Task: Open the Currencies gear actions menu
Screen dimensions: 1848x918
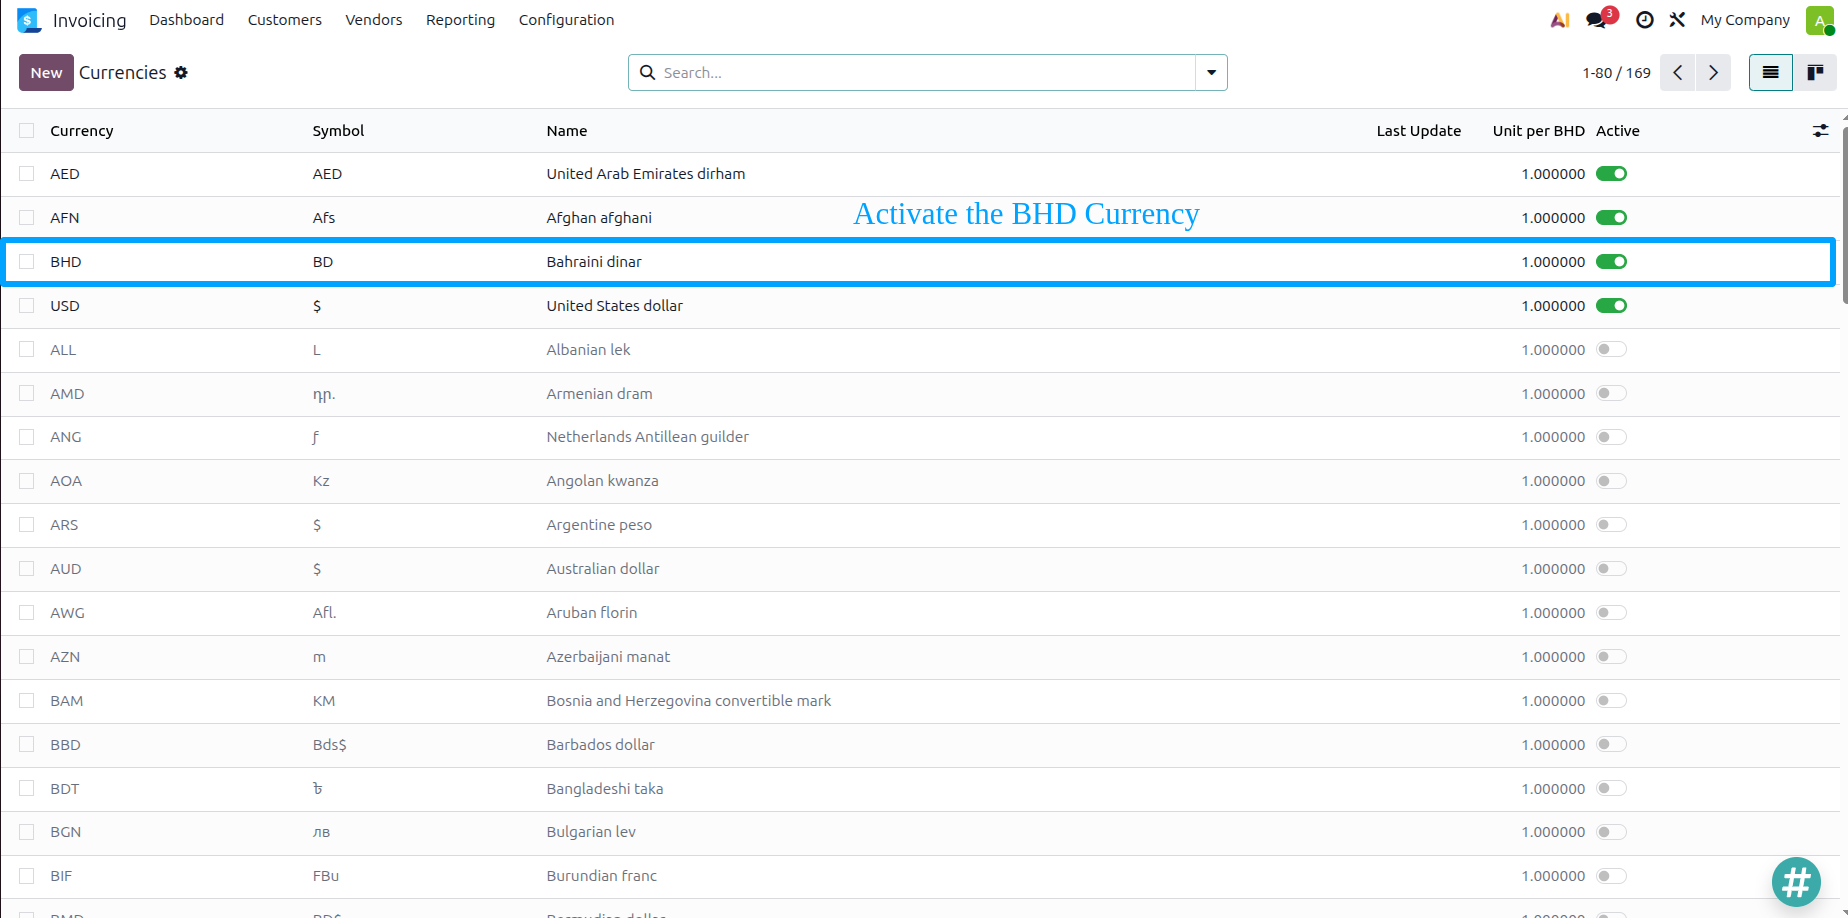Action: [181, 73]
